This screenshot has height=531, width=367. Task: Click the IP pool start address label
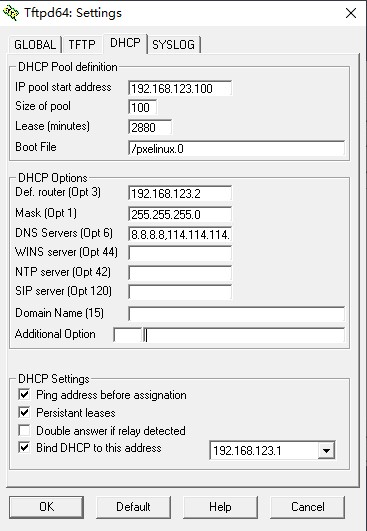click(x=63, y=87)
